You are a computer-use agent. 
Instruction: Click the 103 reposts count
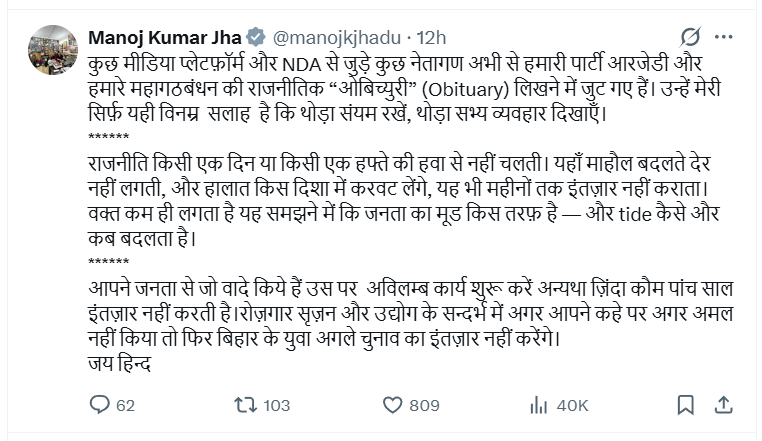pos(275,405)
